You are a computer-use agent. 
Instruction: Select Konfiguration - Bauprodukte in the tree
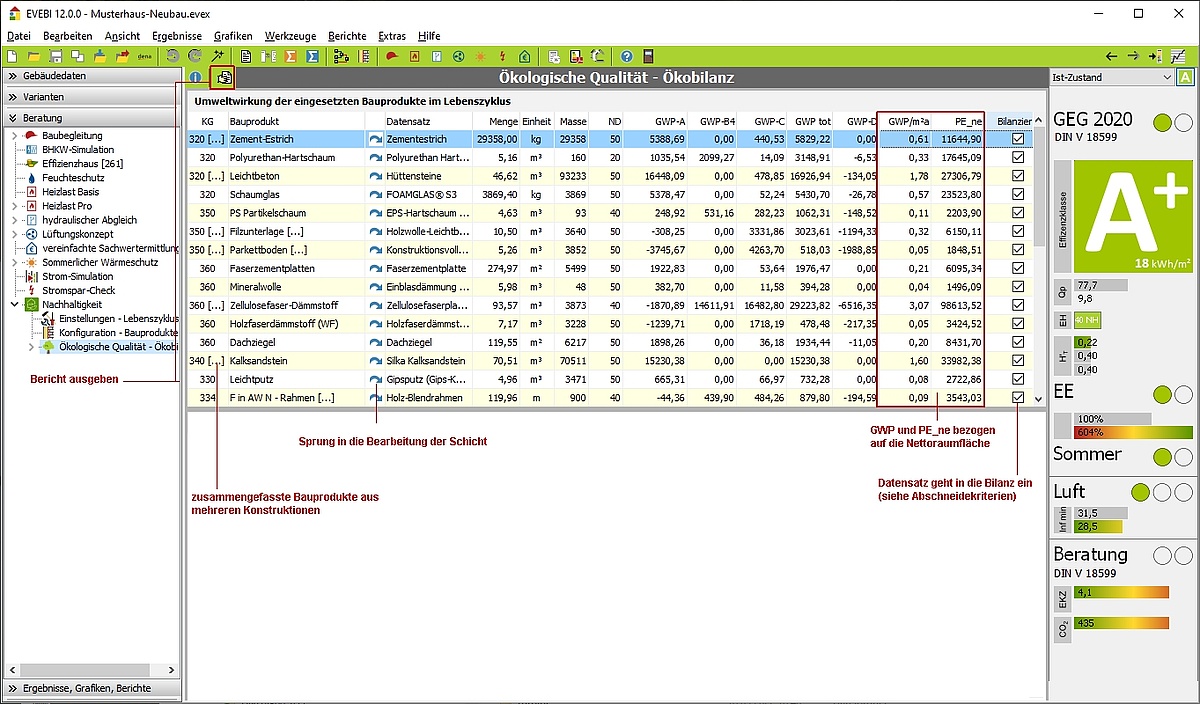(x=118, y=332)
